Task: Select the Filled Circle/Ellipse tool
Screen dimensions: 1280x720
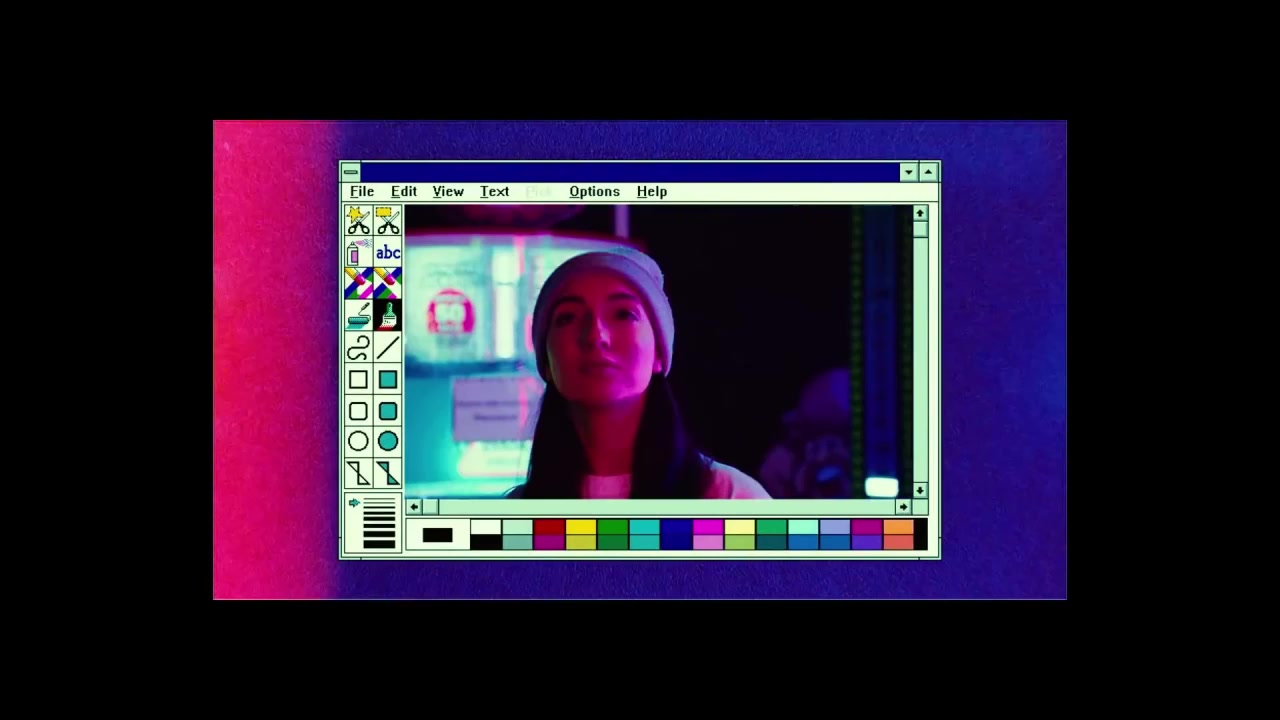Action: [x=388, y=442]
